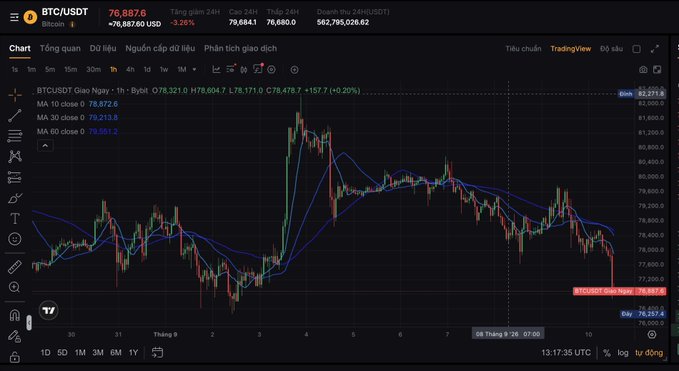Toggle the square checkbox near Độ sâu
Viewport: 679px width, 371px height.
click(x=637, y=49)
